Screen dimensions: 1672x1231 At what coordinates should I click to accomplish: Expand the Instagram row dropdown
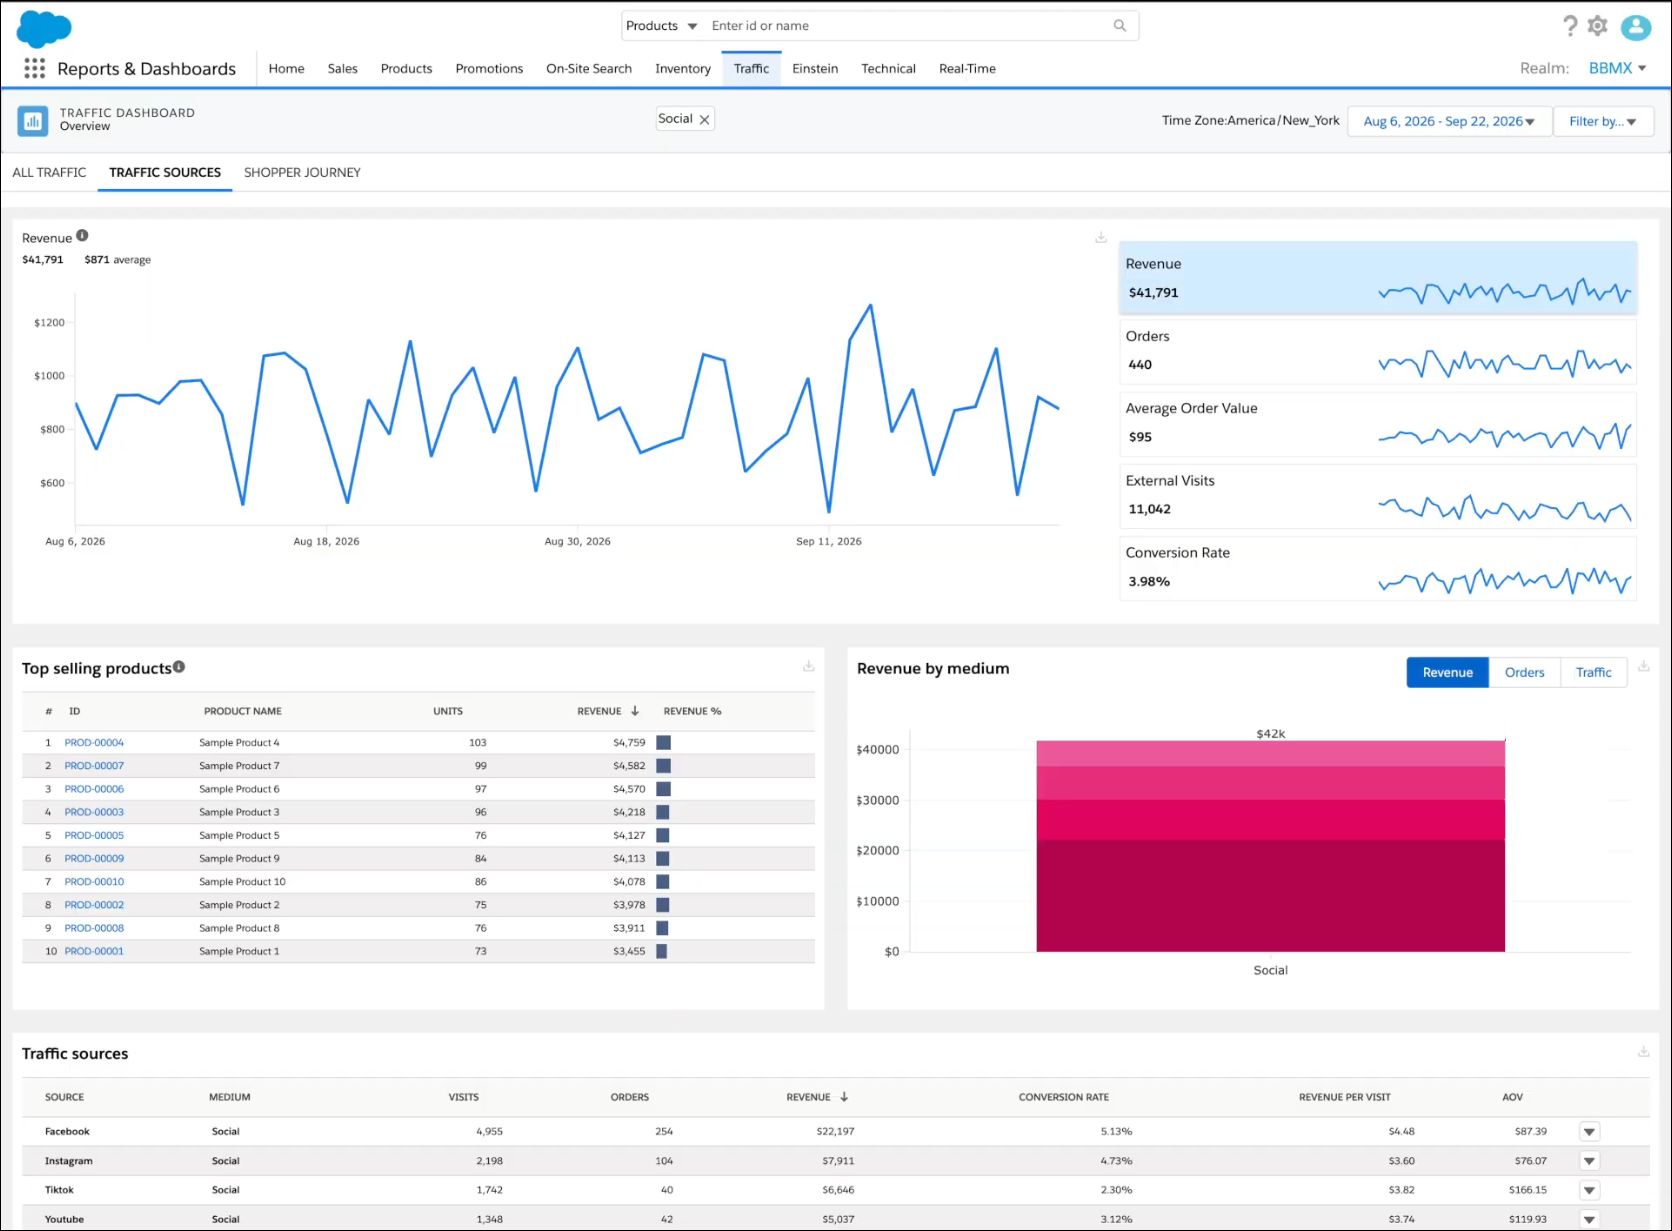[x=1589, y=1161]
